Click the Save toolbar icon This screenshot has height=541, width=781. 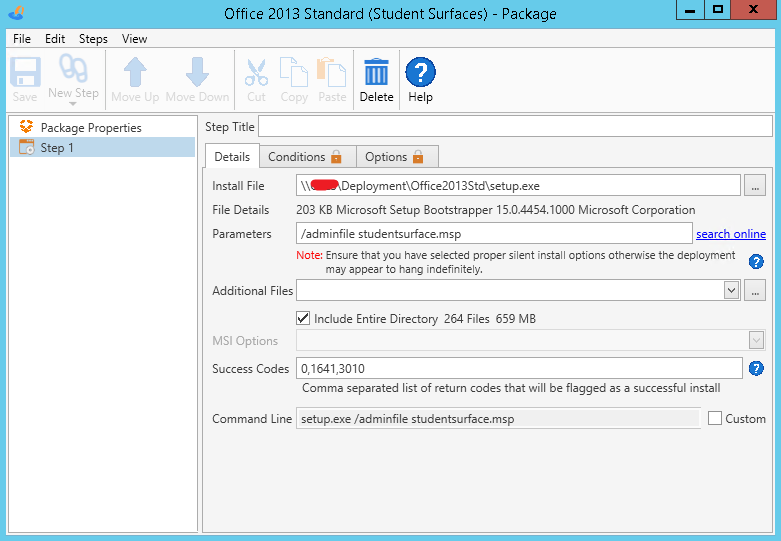point(25,73)
